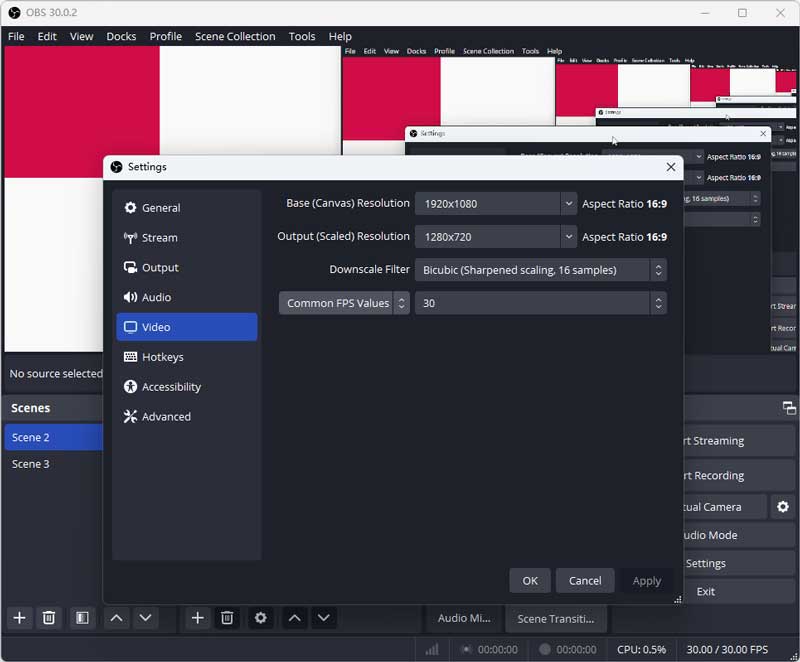Switch to Audio settings category
The height and width of the screenshot is (662, 800).
pyautogui.click(x=156, y=297)
